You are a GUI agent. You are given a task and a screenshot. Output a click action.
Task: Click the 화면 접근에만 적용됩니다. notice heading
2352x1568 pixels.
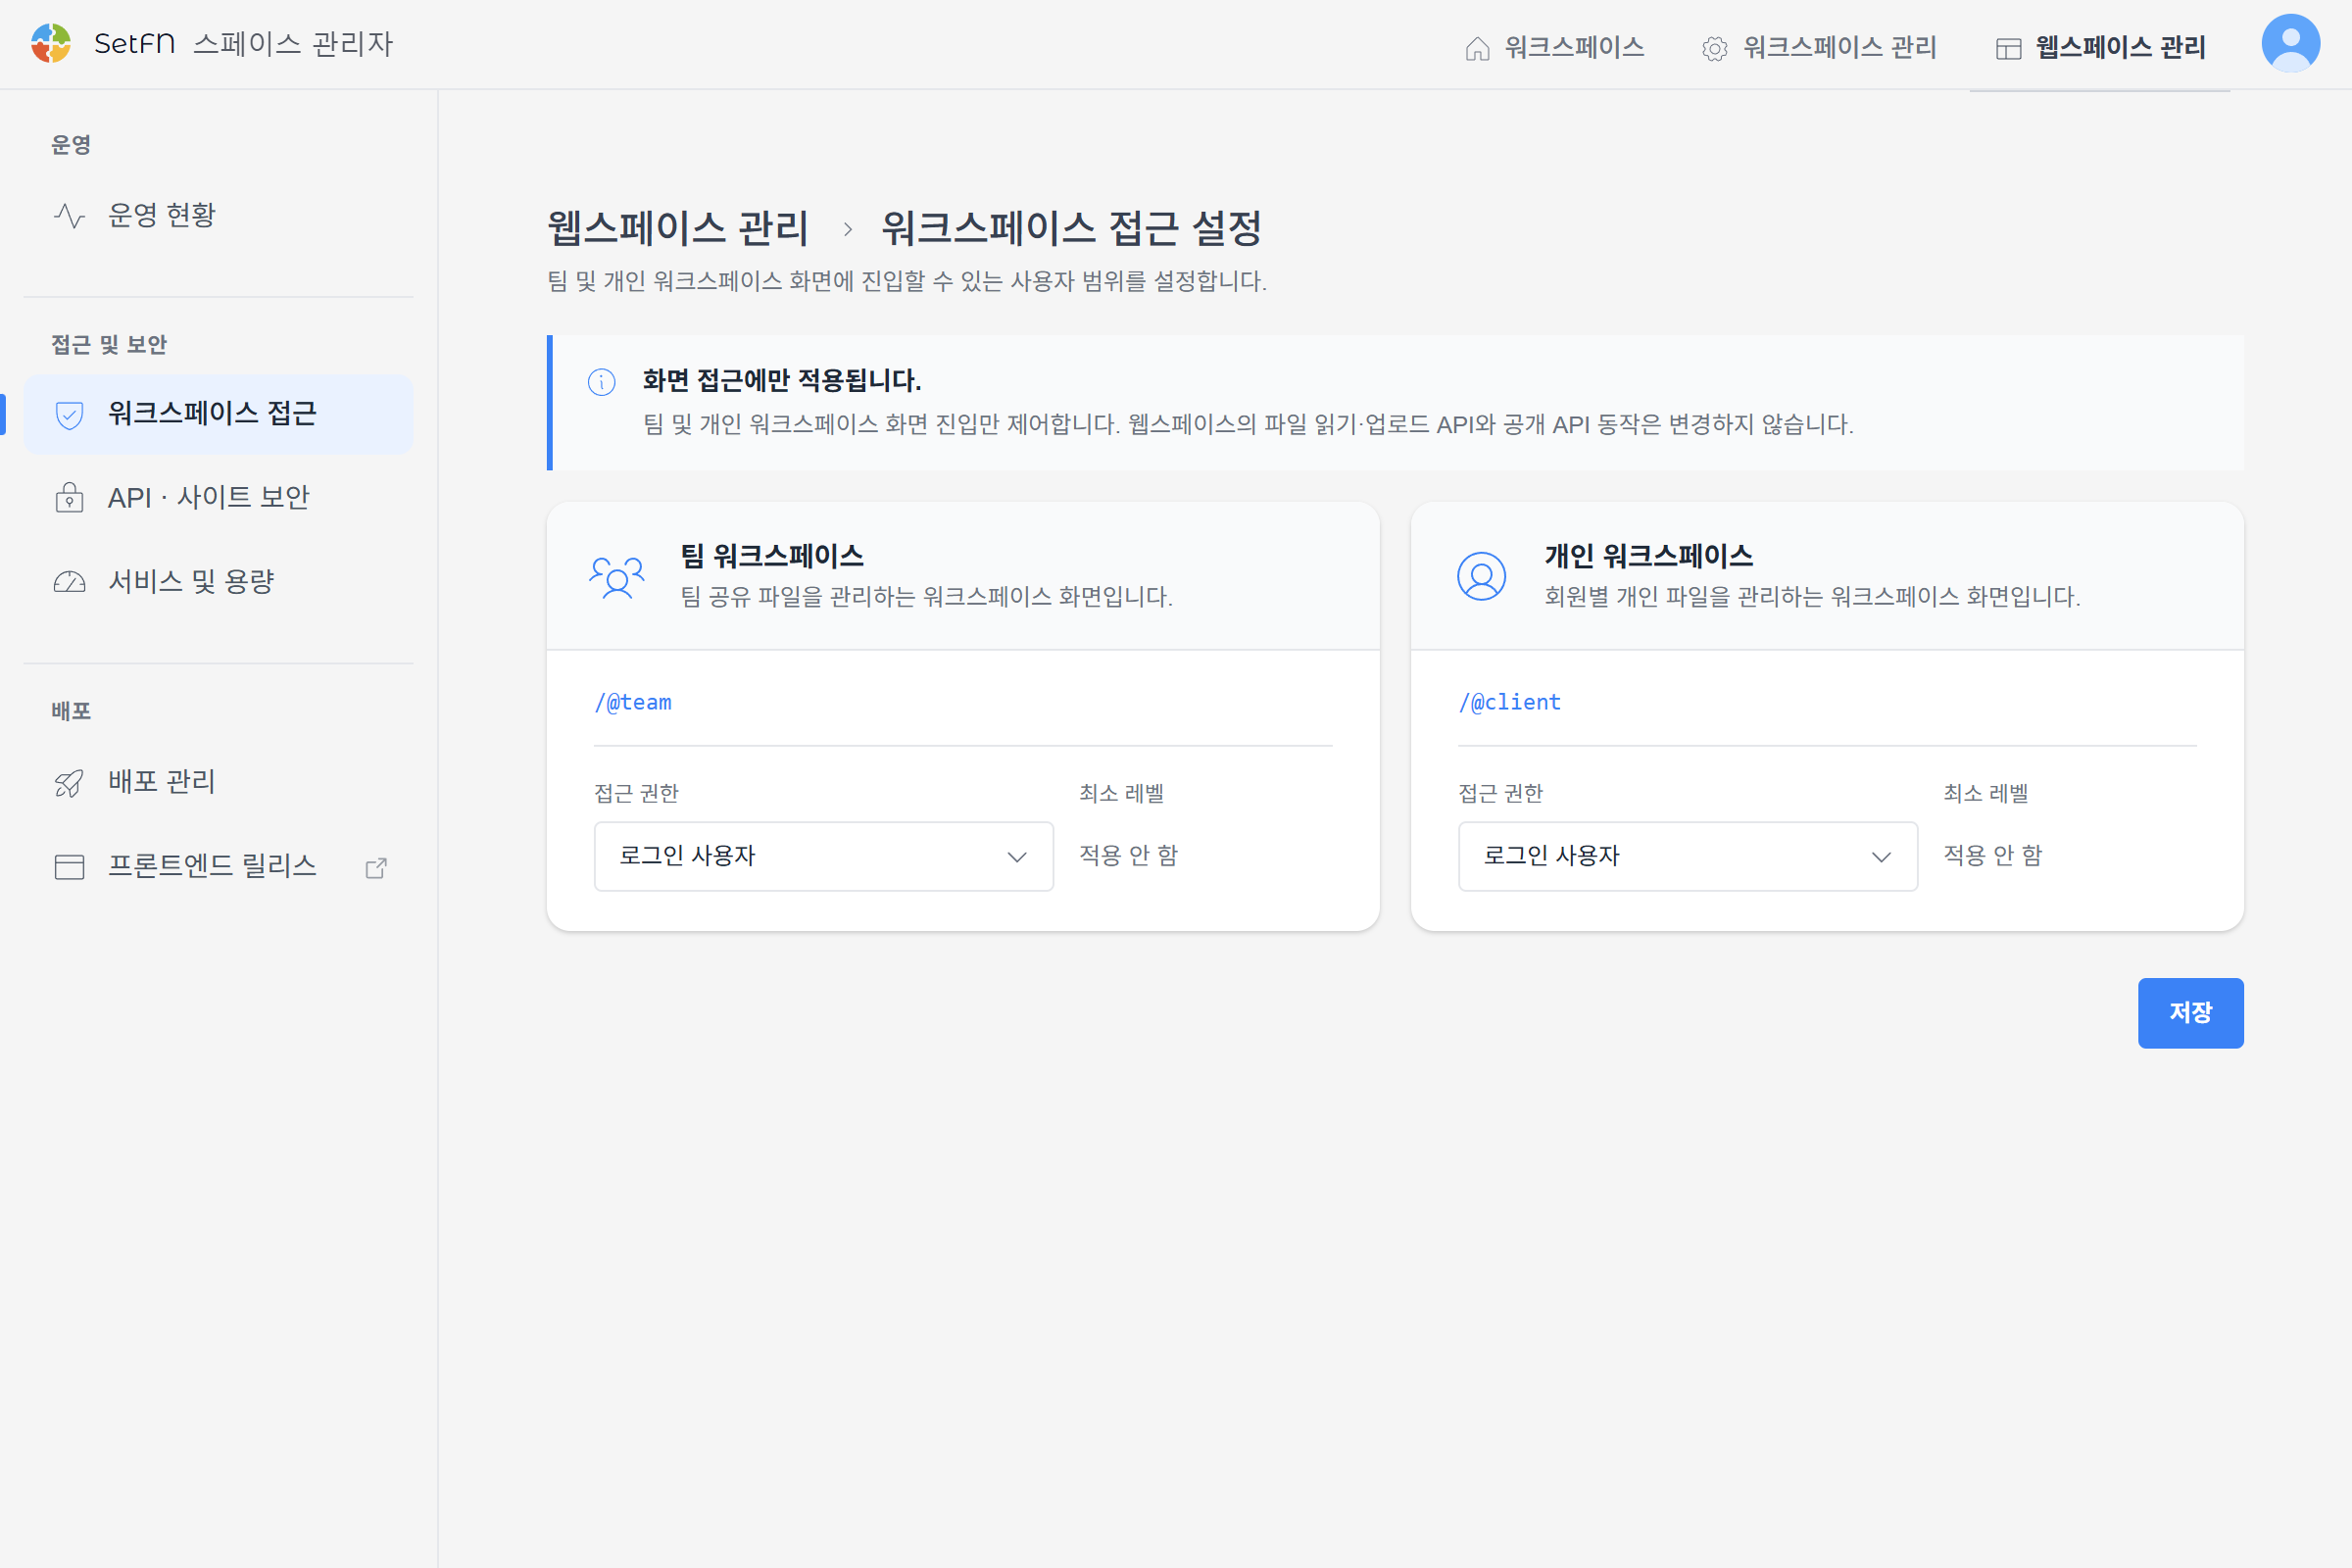click(x=782, y=381)
